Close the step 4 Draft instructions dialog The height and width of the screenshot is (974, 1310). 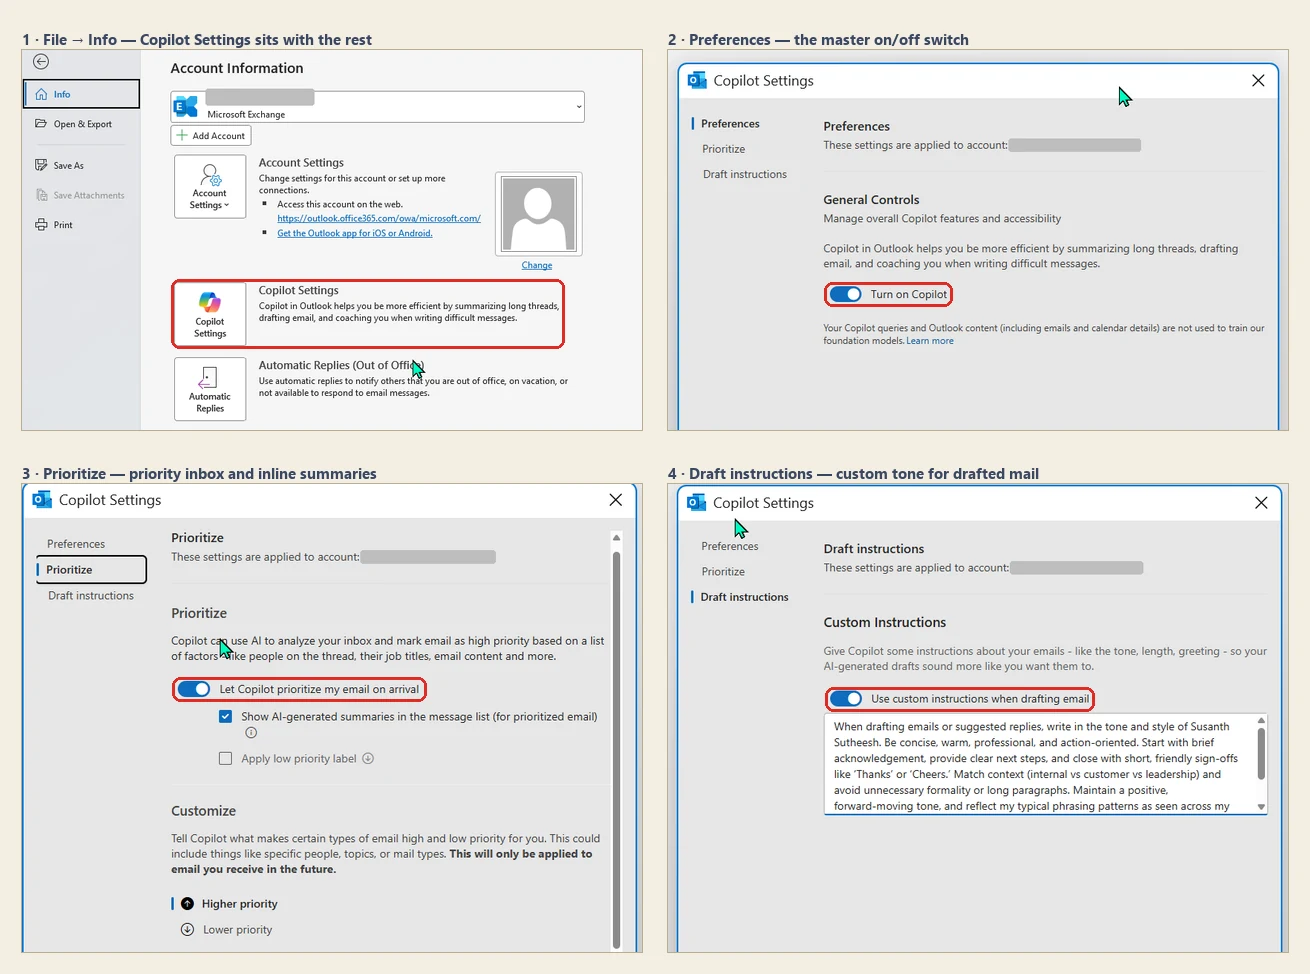[1261, 503]
